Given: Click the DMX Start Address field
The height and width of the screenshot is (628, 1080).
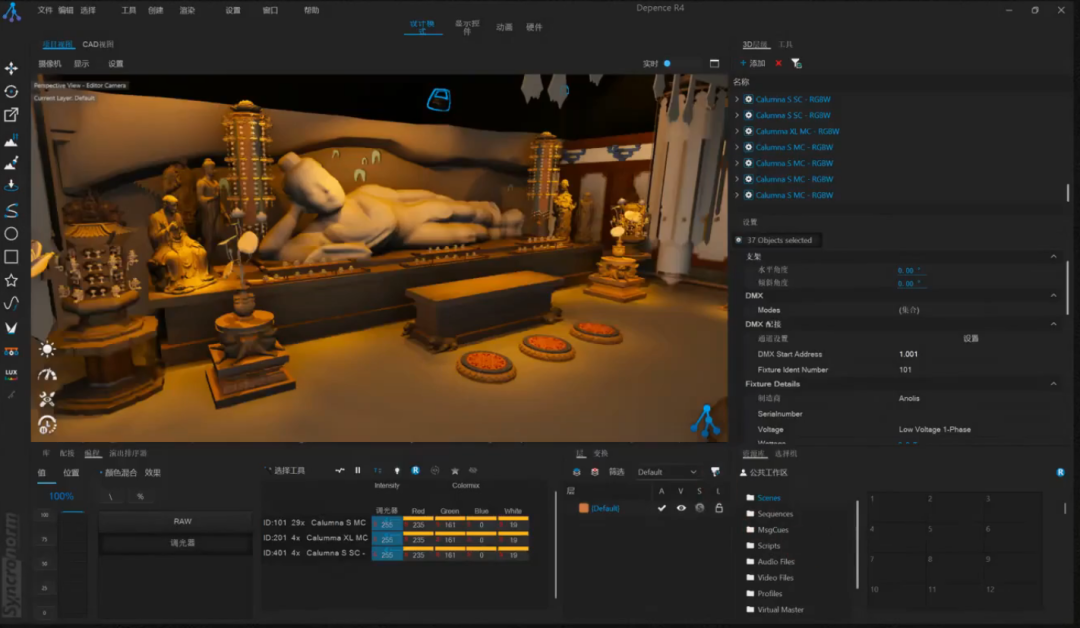Looking at the screenshot, I should pos(908,354).
